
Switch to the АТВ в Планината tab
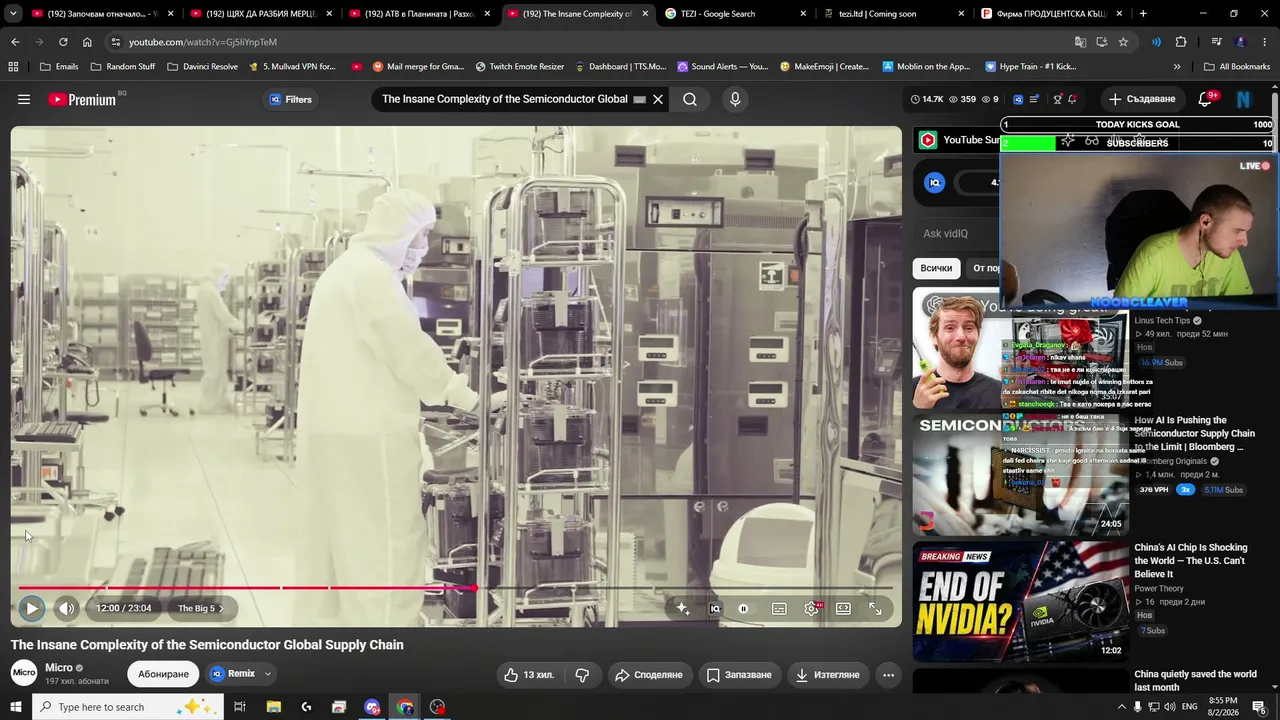coord(419,14)
